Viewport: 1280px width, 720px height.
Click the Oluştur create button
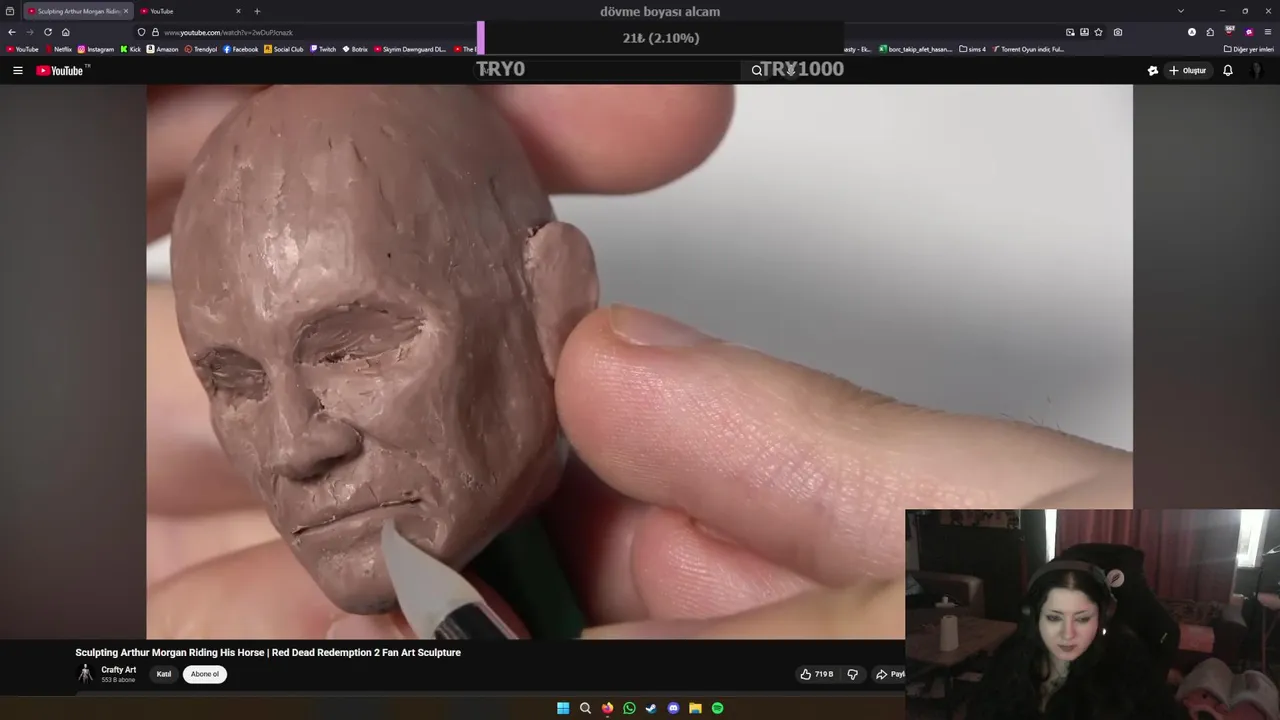[1187, 71]
